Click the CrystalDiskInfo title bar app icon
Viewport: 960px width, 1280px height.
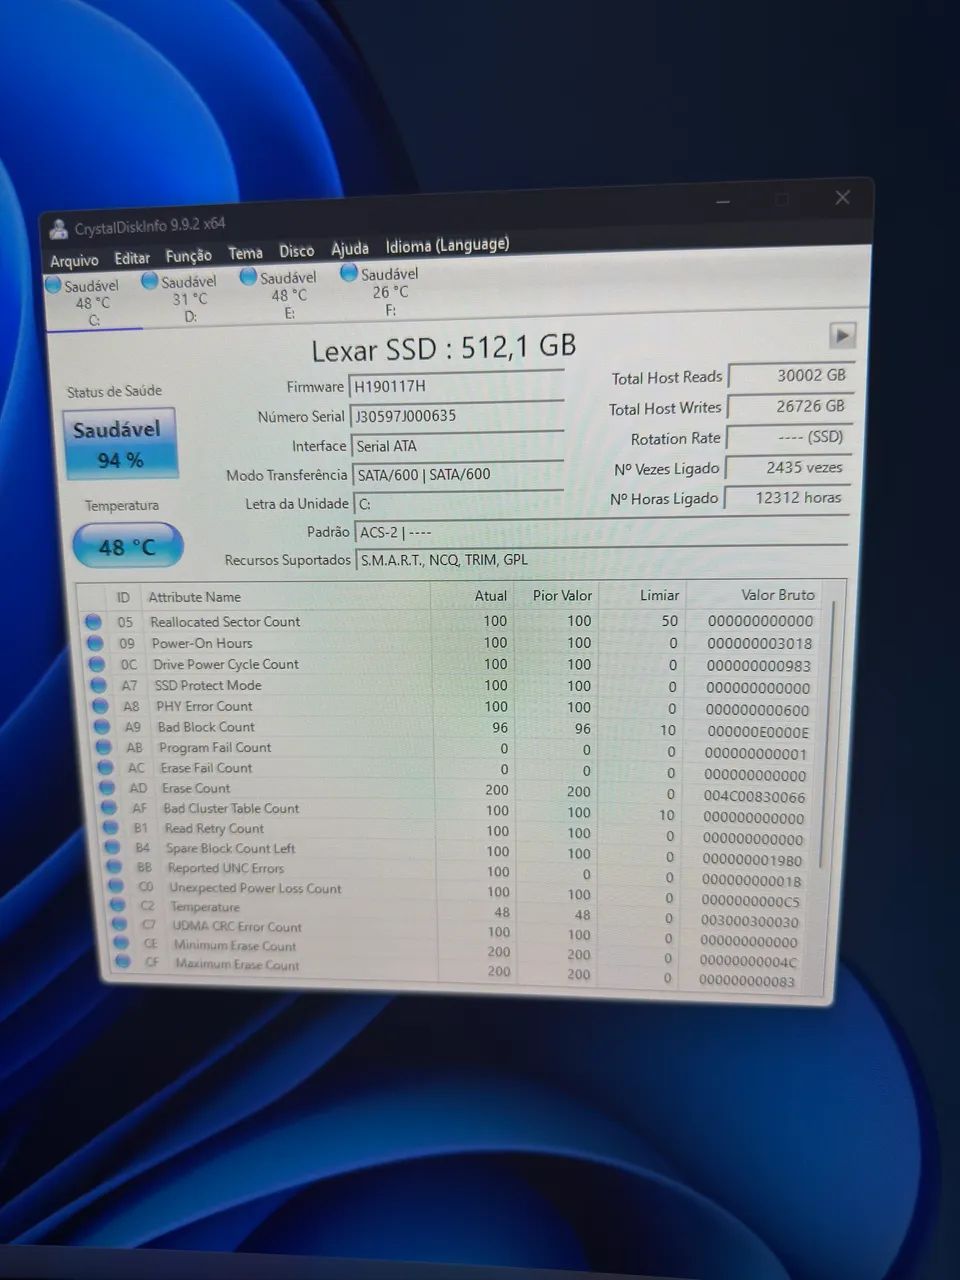pyautogui.click(x=58, y=229)
